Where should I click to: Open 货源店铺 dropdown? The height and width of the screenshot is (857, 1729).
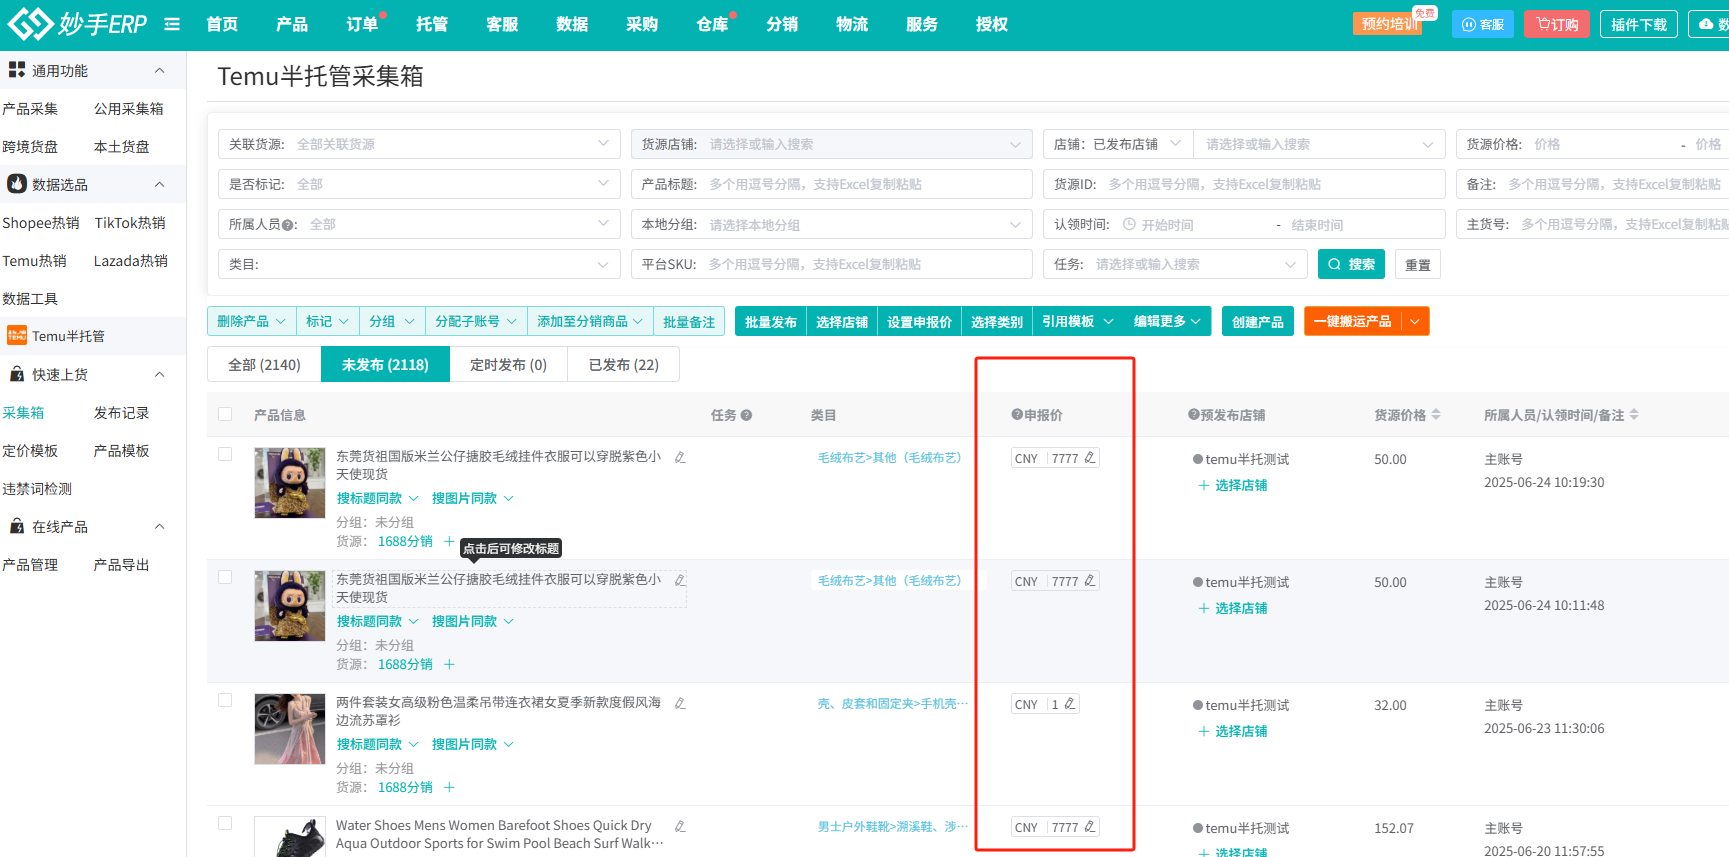[x=831, y=144]
